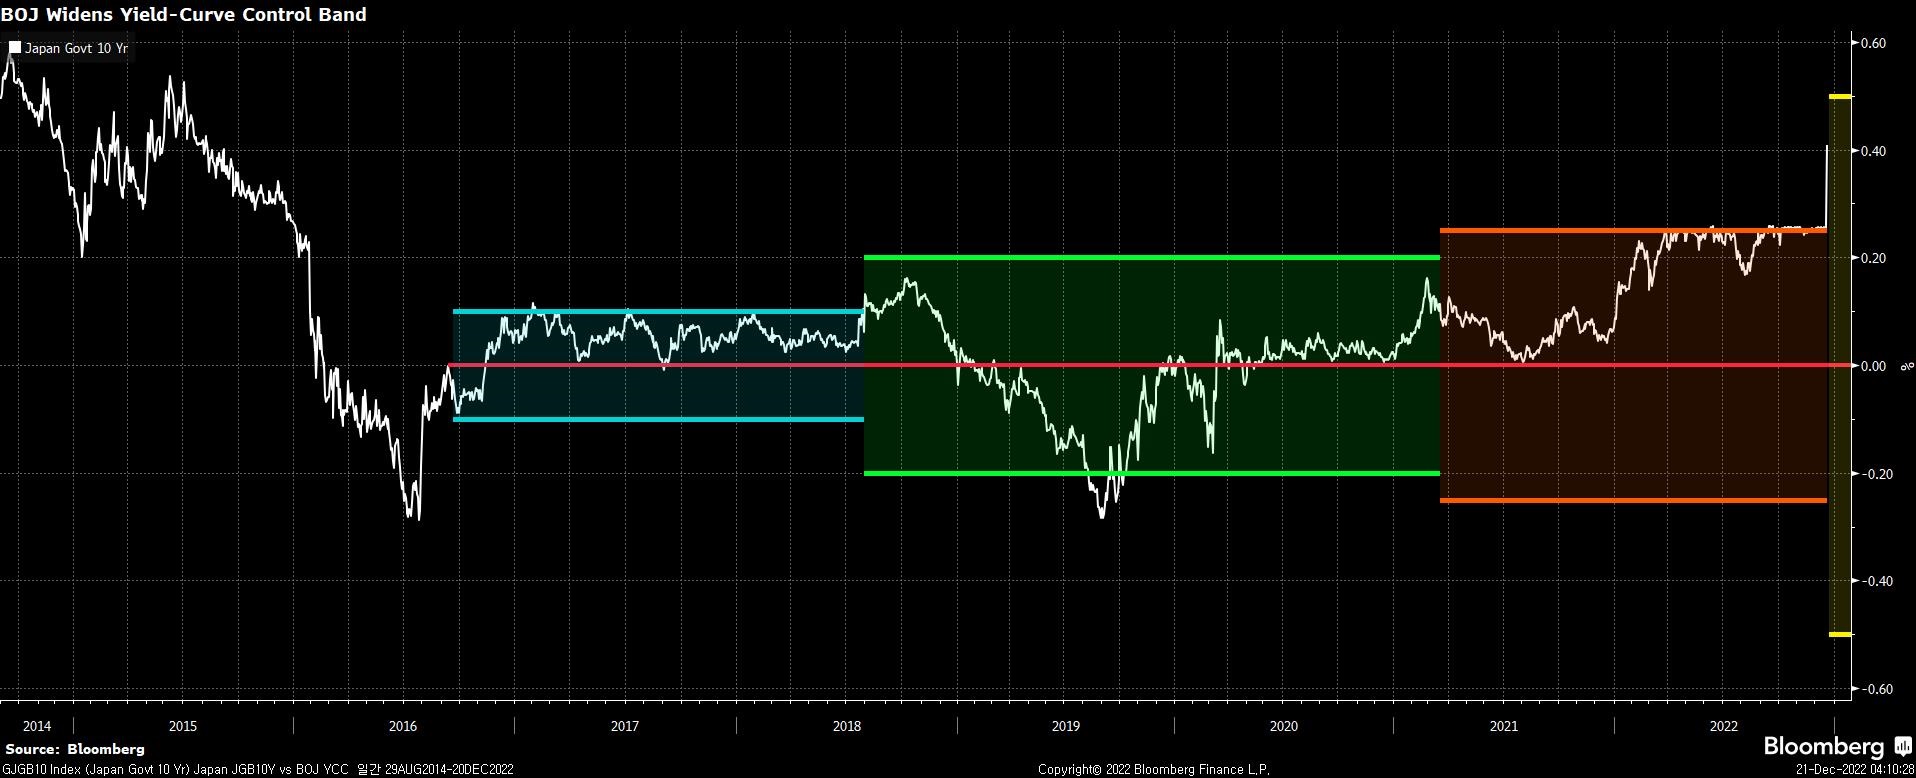Click the 2022 year label on the x-axis
Viewport: 1916px width, 778px height.
point(1724,726)
